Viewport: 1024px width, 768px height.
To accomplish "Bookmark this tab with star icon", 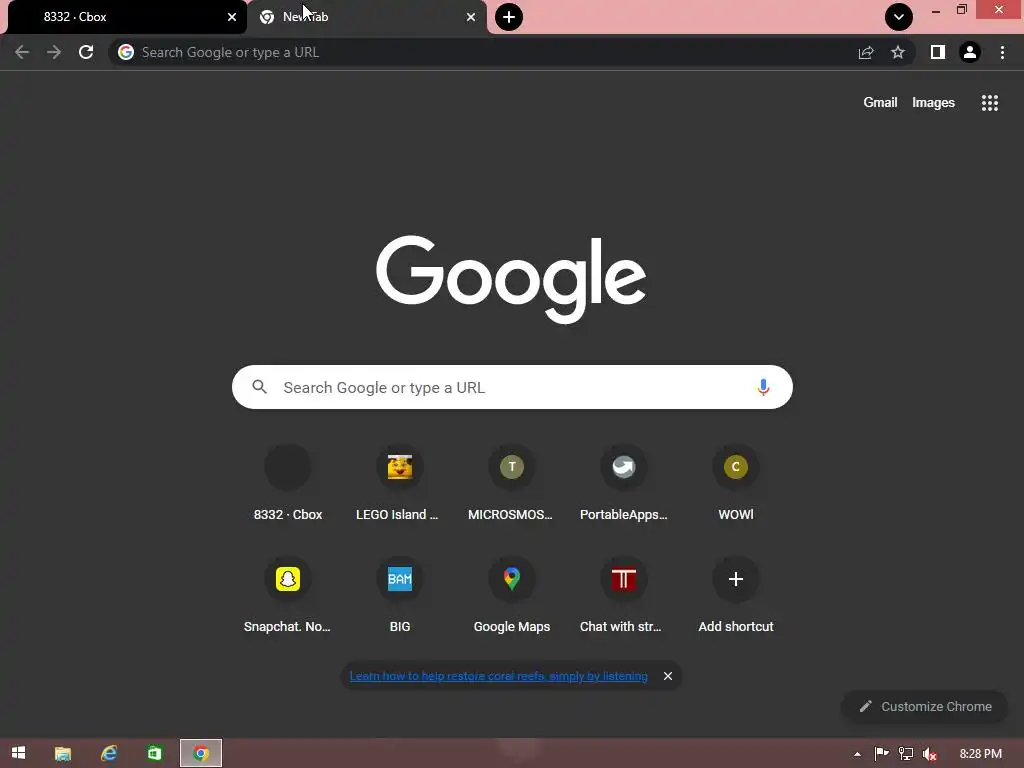I will click(x=898, y=52).
